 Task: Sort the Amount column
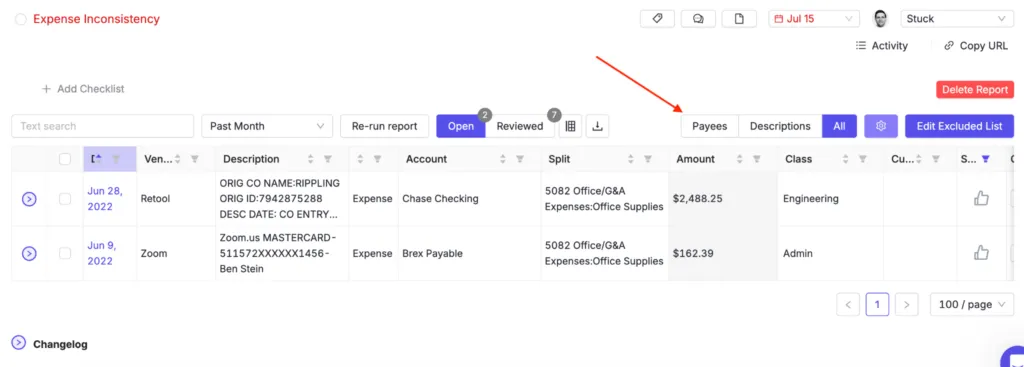click(x=739, y=159)
